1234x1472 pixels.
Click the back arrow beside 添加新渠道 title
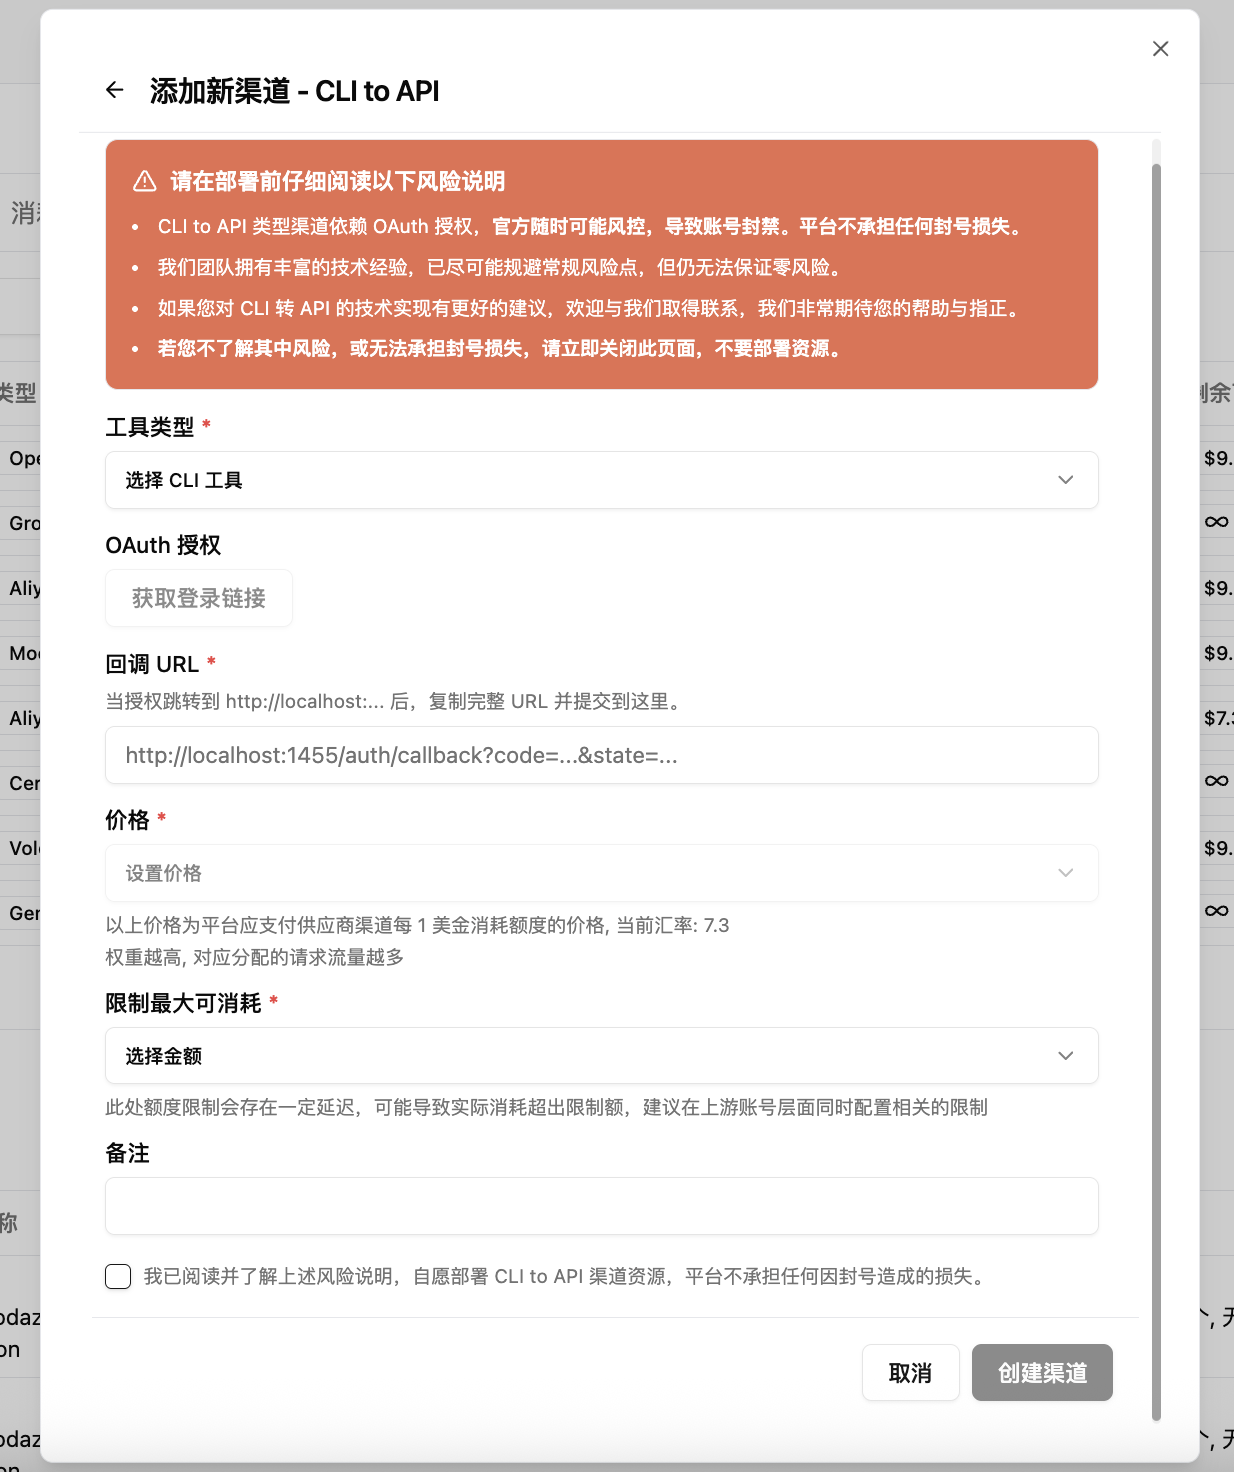pos(115,90)
